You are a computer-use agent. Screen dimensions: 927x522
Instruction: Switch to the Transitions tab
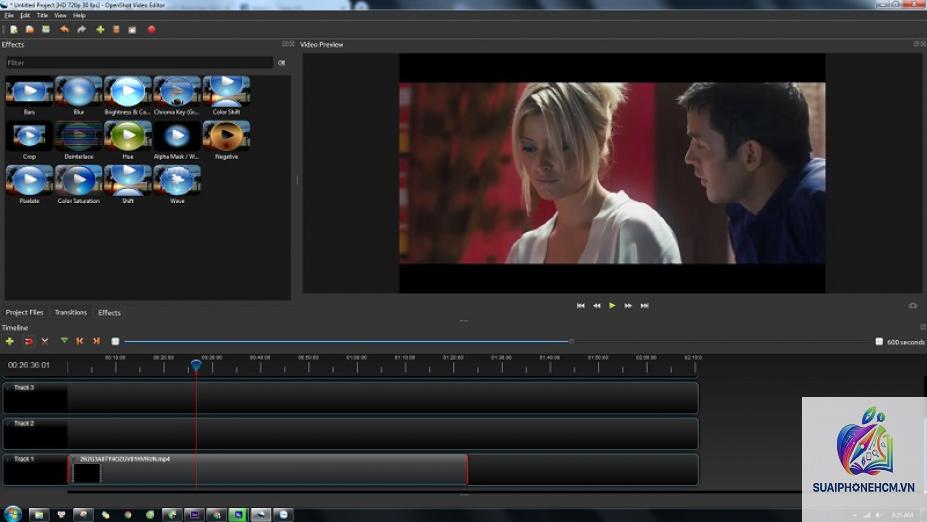point(70,312)
